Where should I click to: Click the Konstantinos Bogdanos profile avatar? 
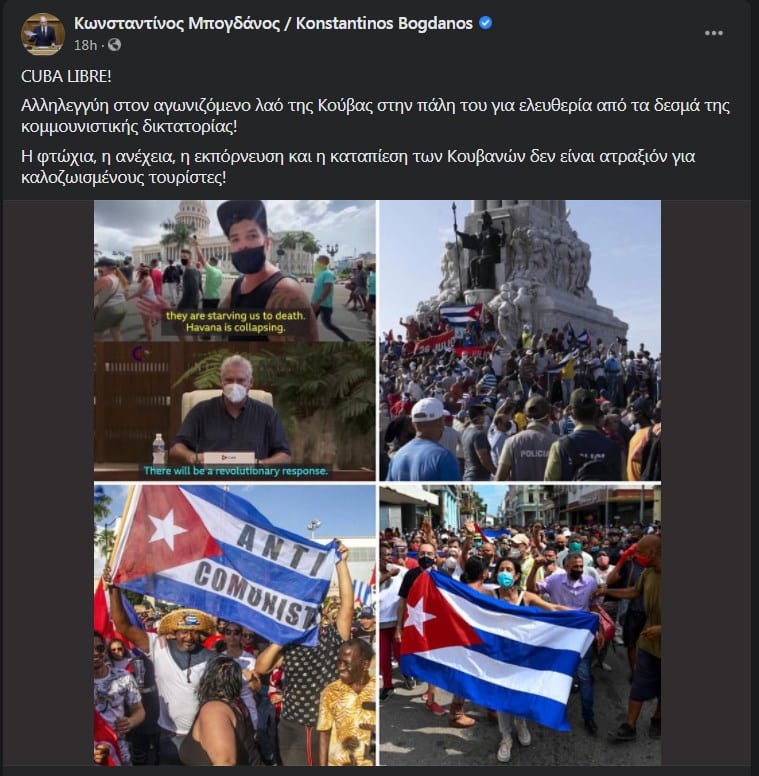[x=43, y=34]
